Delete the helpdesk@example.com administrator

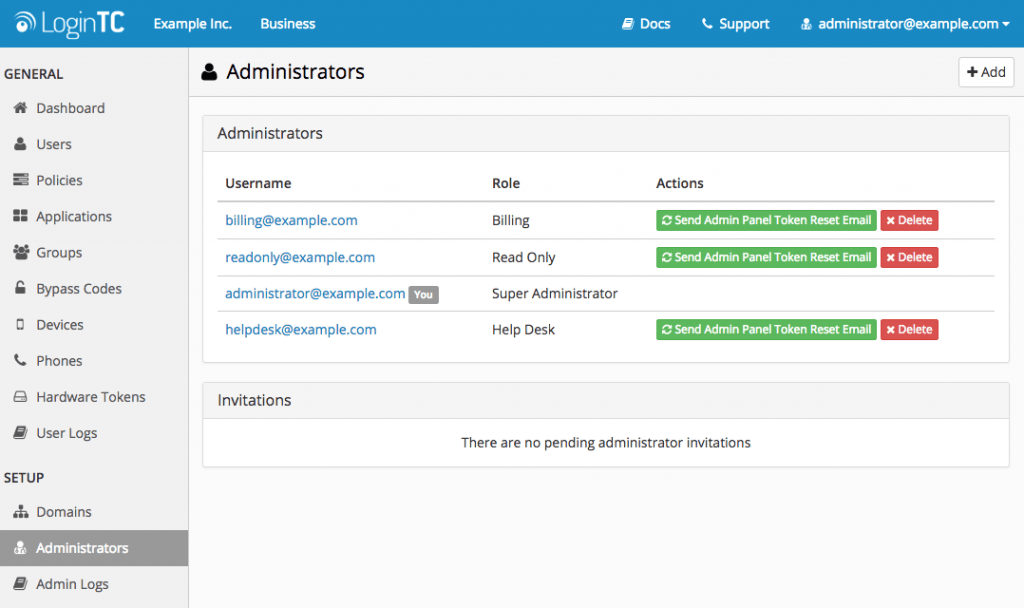coord(908,329)
